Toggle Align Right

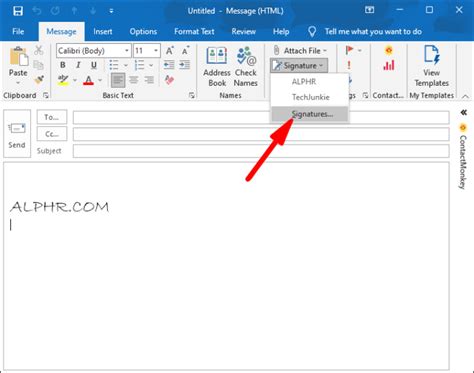pyautogui.click(x=149, y=80)
